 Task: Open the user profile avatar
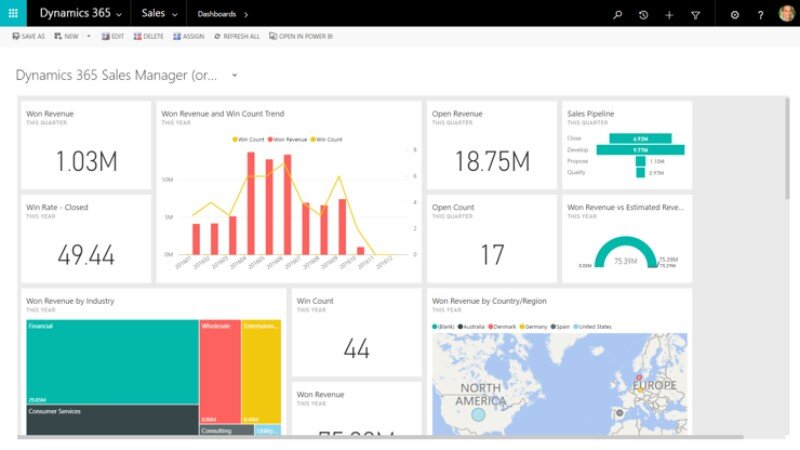[x=785, y=14]
